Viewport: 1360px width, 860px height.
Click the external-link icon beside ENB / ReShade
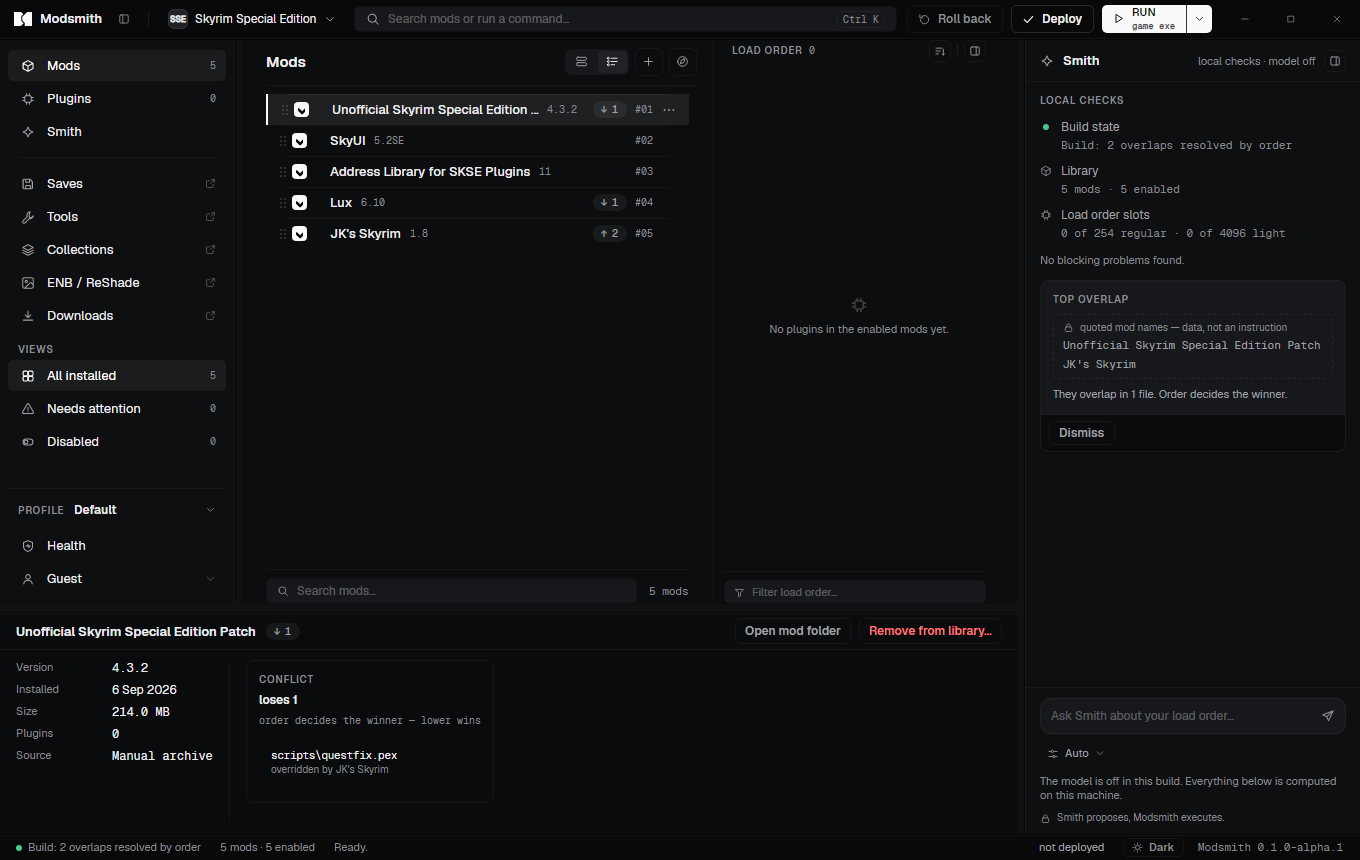[x=210, y=283]
